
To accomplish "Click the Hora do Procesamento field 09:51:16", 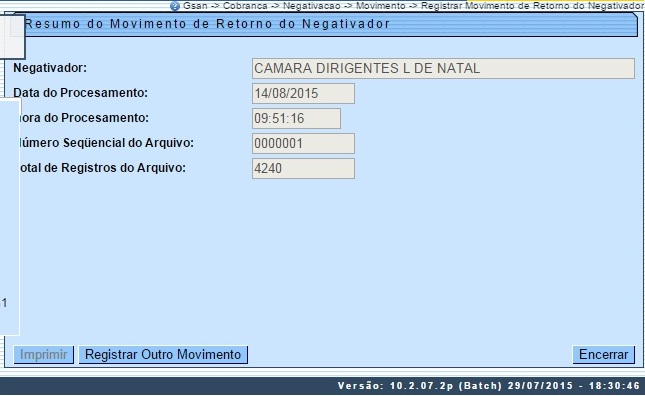I will (x=296, y=118).
